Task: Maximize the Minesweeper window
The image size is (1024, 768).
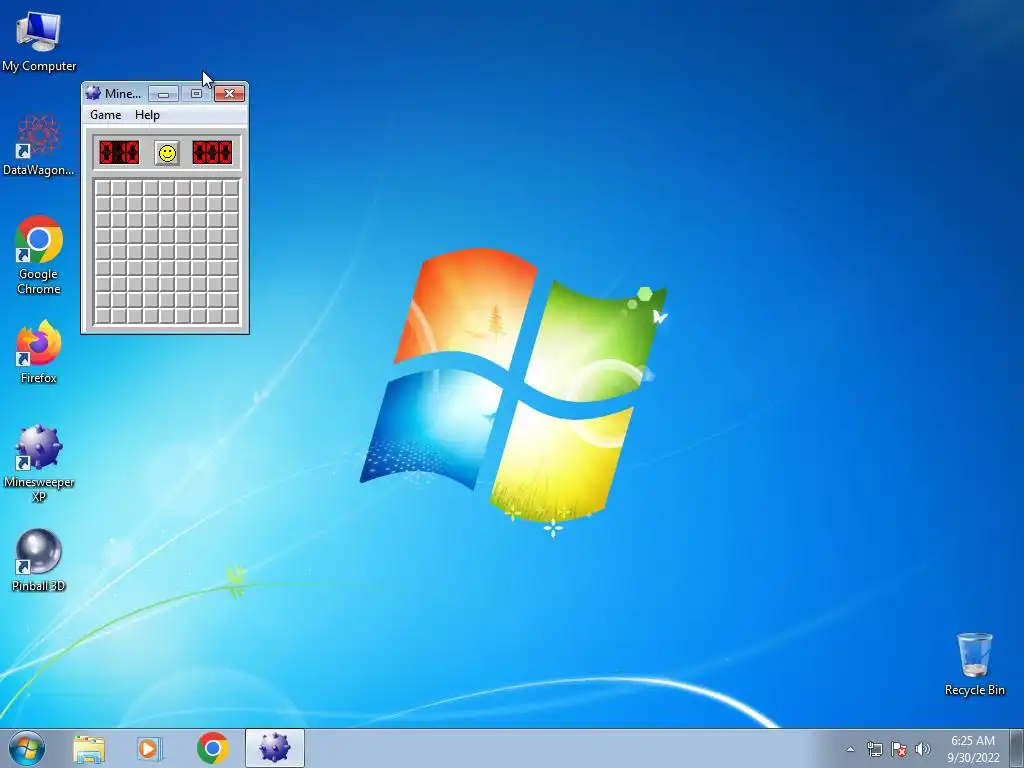Action: pyautogui.click(x=196, y=94)
